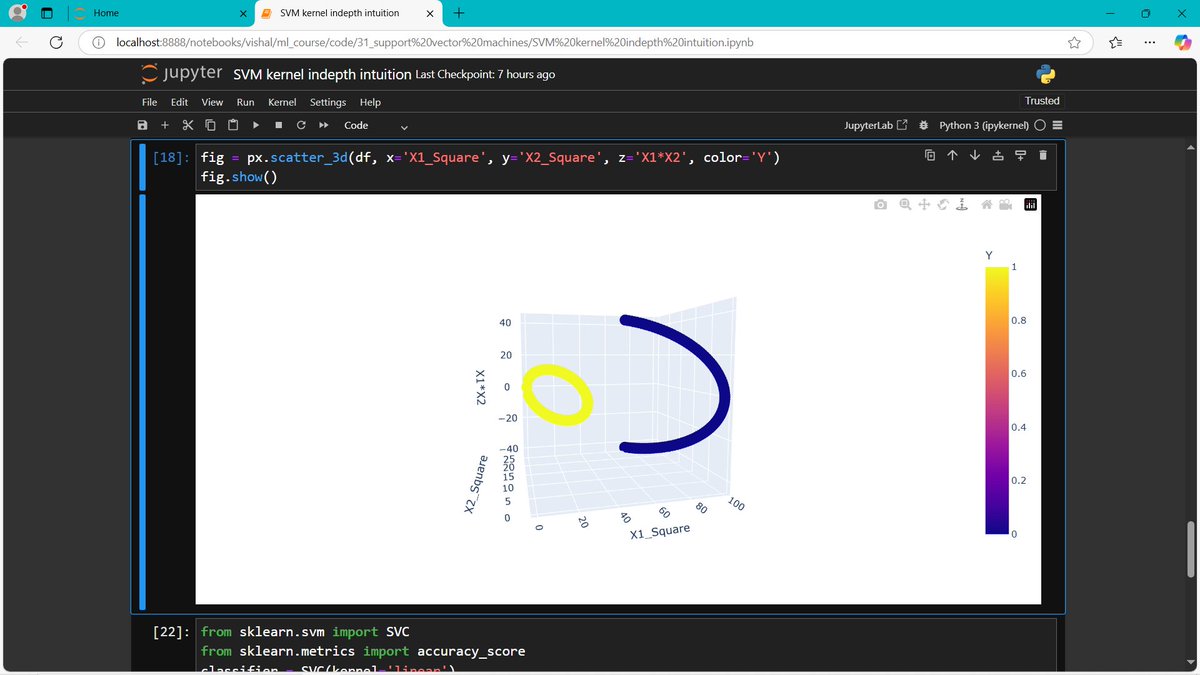Move the cell up with the up arrow
1200x675 pixels.
pos(952,155)
